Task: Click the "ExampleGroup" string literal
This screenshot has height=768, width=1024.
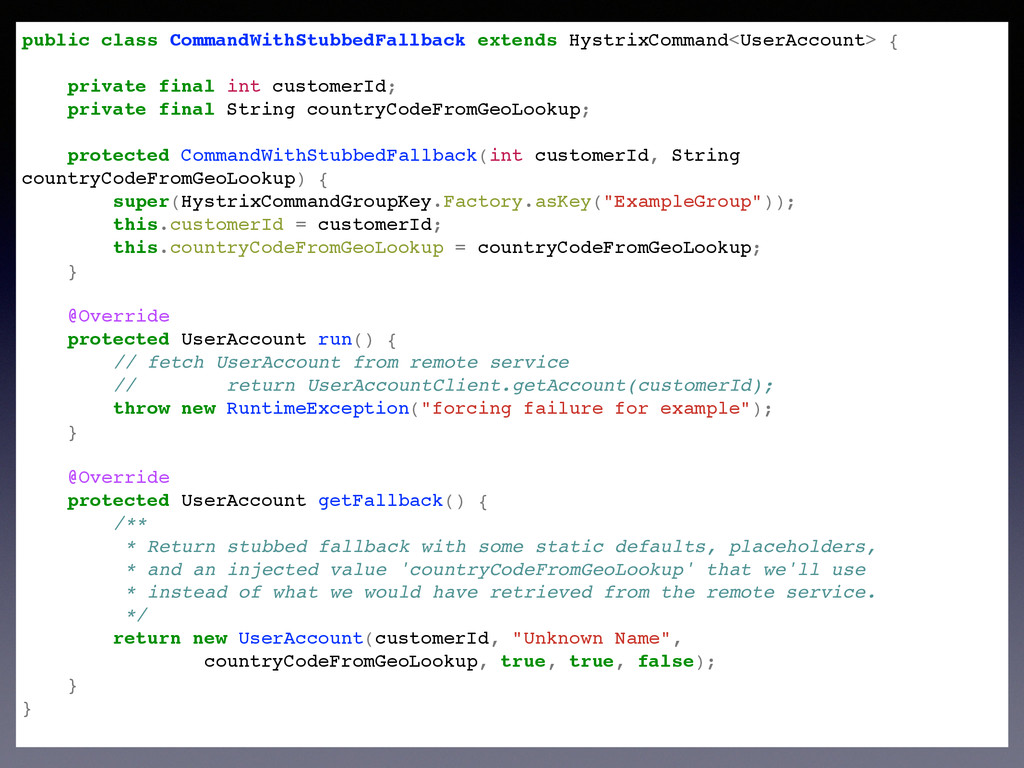Action: click(682, 201)
